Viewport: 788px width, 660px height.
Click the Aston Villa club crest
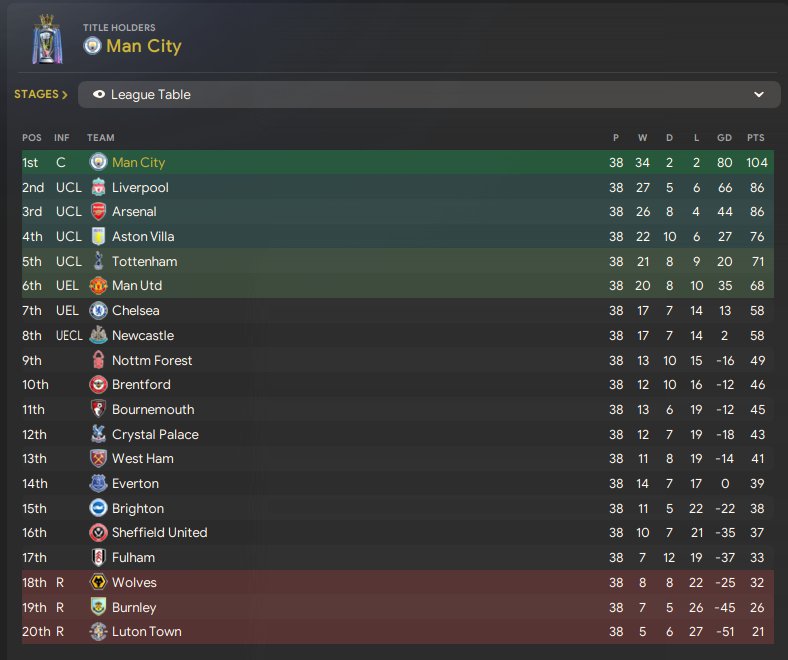98,236
